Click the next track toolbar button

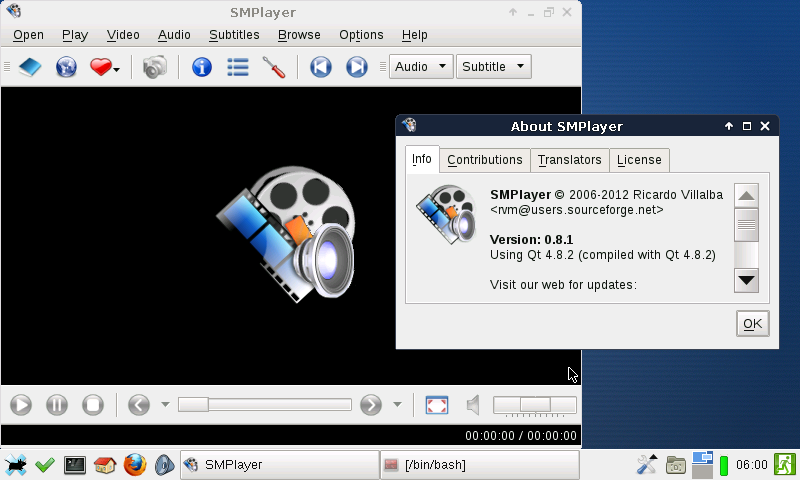pyautogui.click(x=356, y=67)
